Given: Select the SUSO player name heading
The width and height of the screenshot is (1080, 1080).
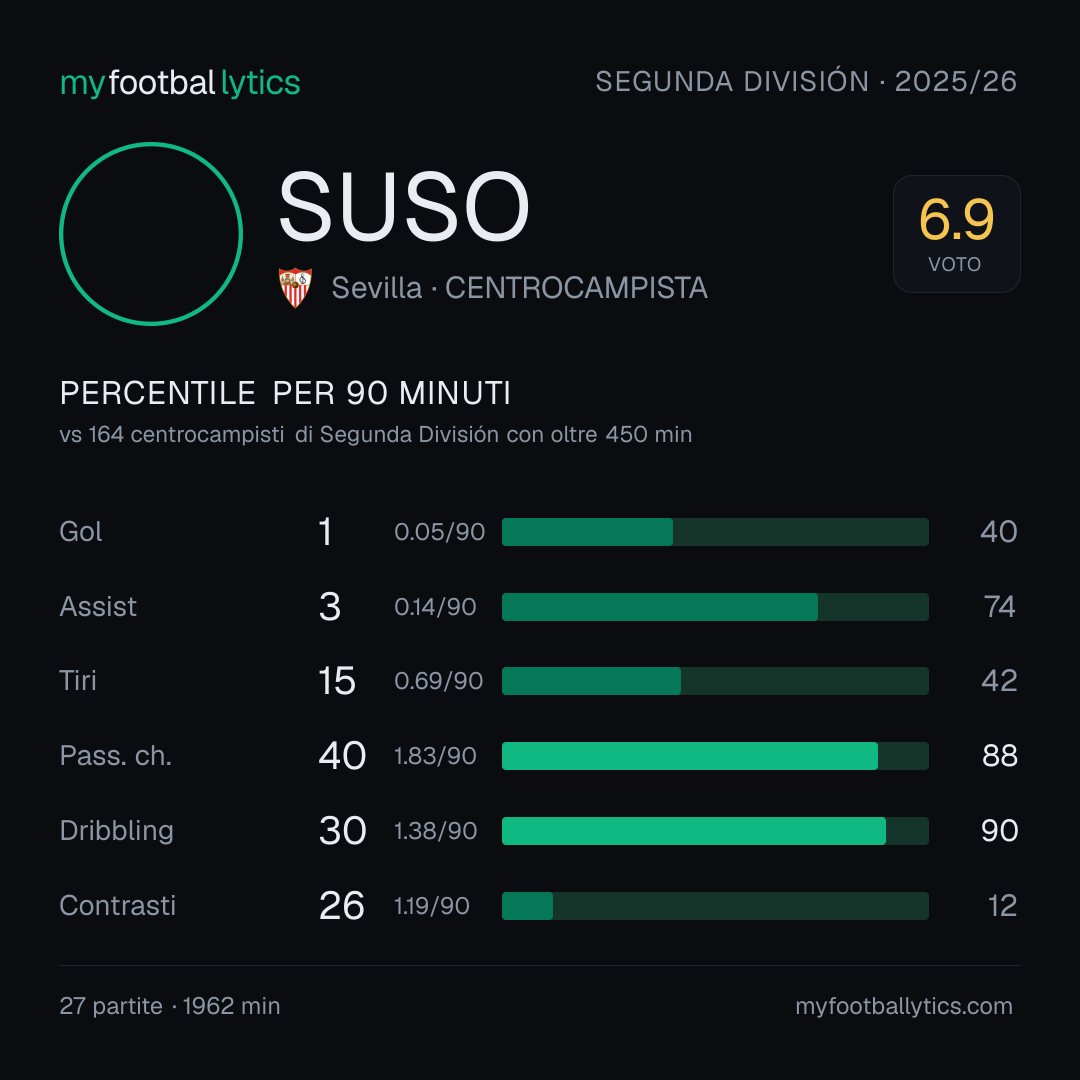Looking at the screenshot, I should pos(404,206).
